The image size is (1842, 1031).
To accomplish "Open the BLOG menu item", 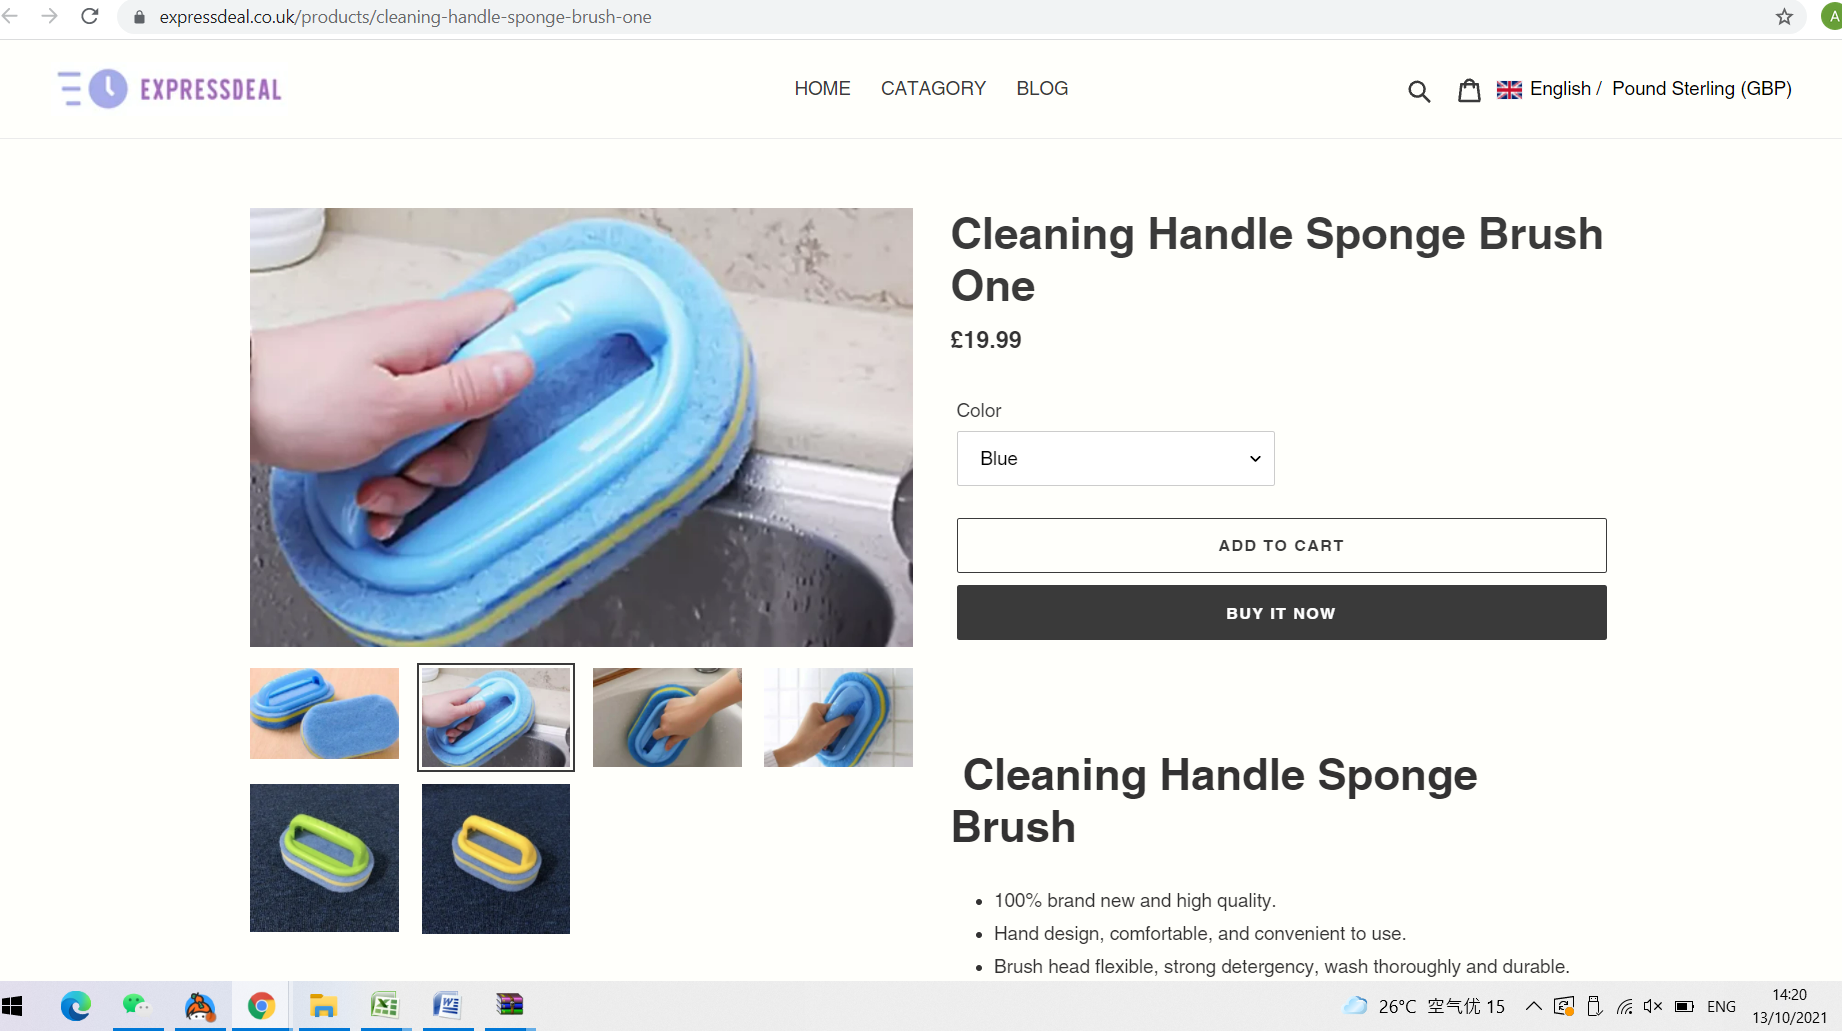I will (x=1042, y=89).
